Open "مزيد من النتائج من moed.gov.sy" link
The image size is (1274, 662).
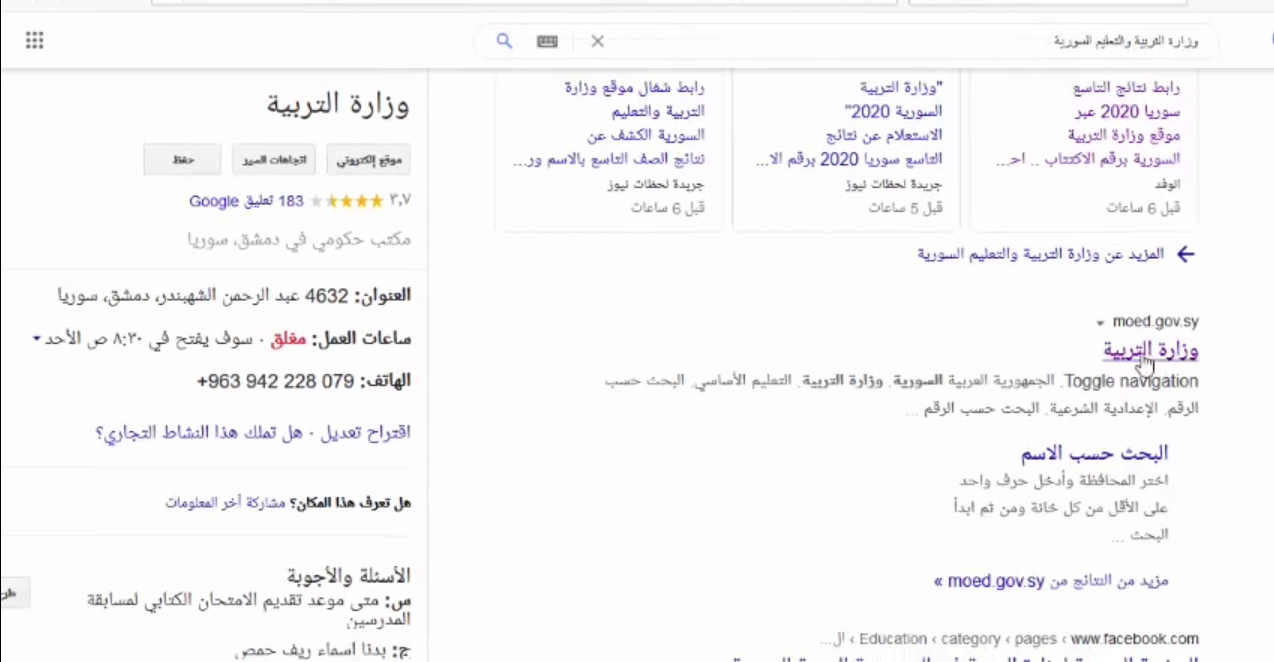(x=1051, y=581)
